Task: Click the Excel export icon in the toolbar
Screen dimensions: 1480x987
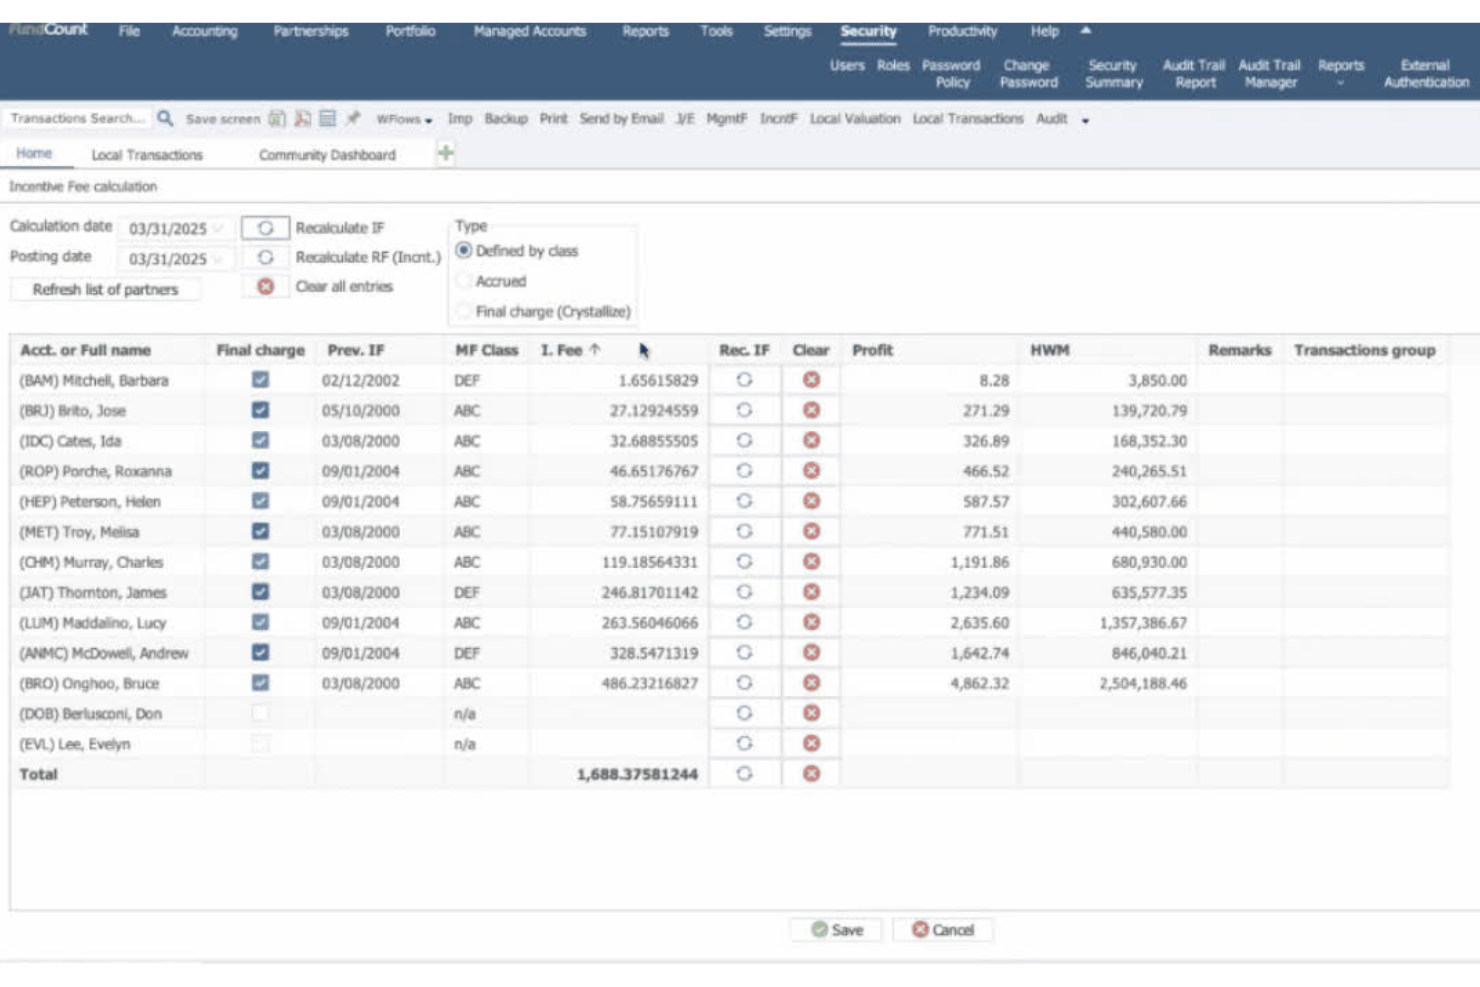Action: [277, 118]
